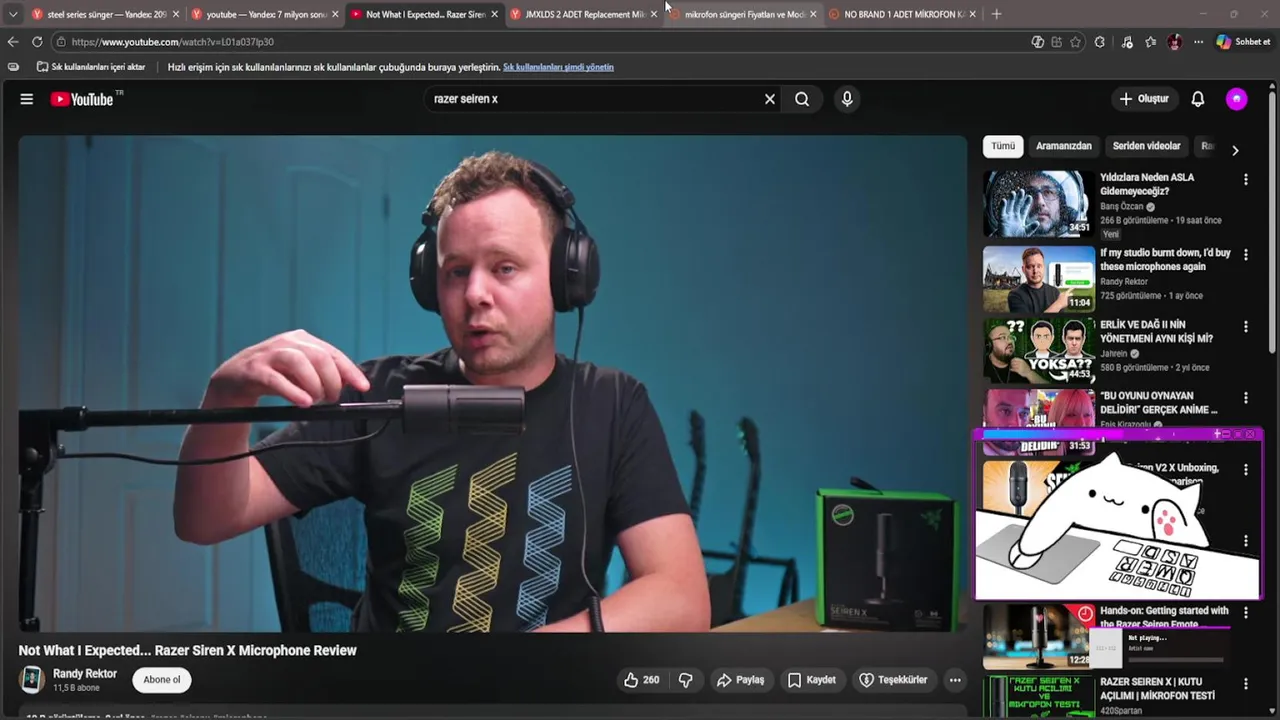Pause video by clicking the player
The width and height of the screenshot is (1280, 720).
coord(493,384)
